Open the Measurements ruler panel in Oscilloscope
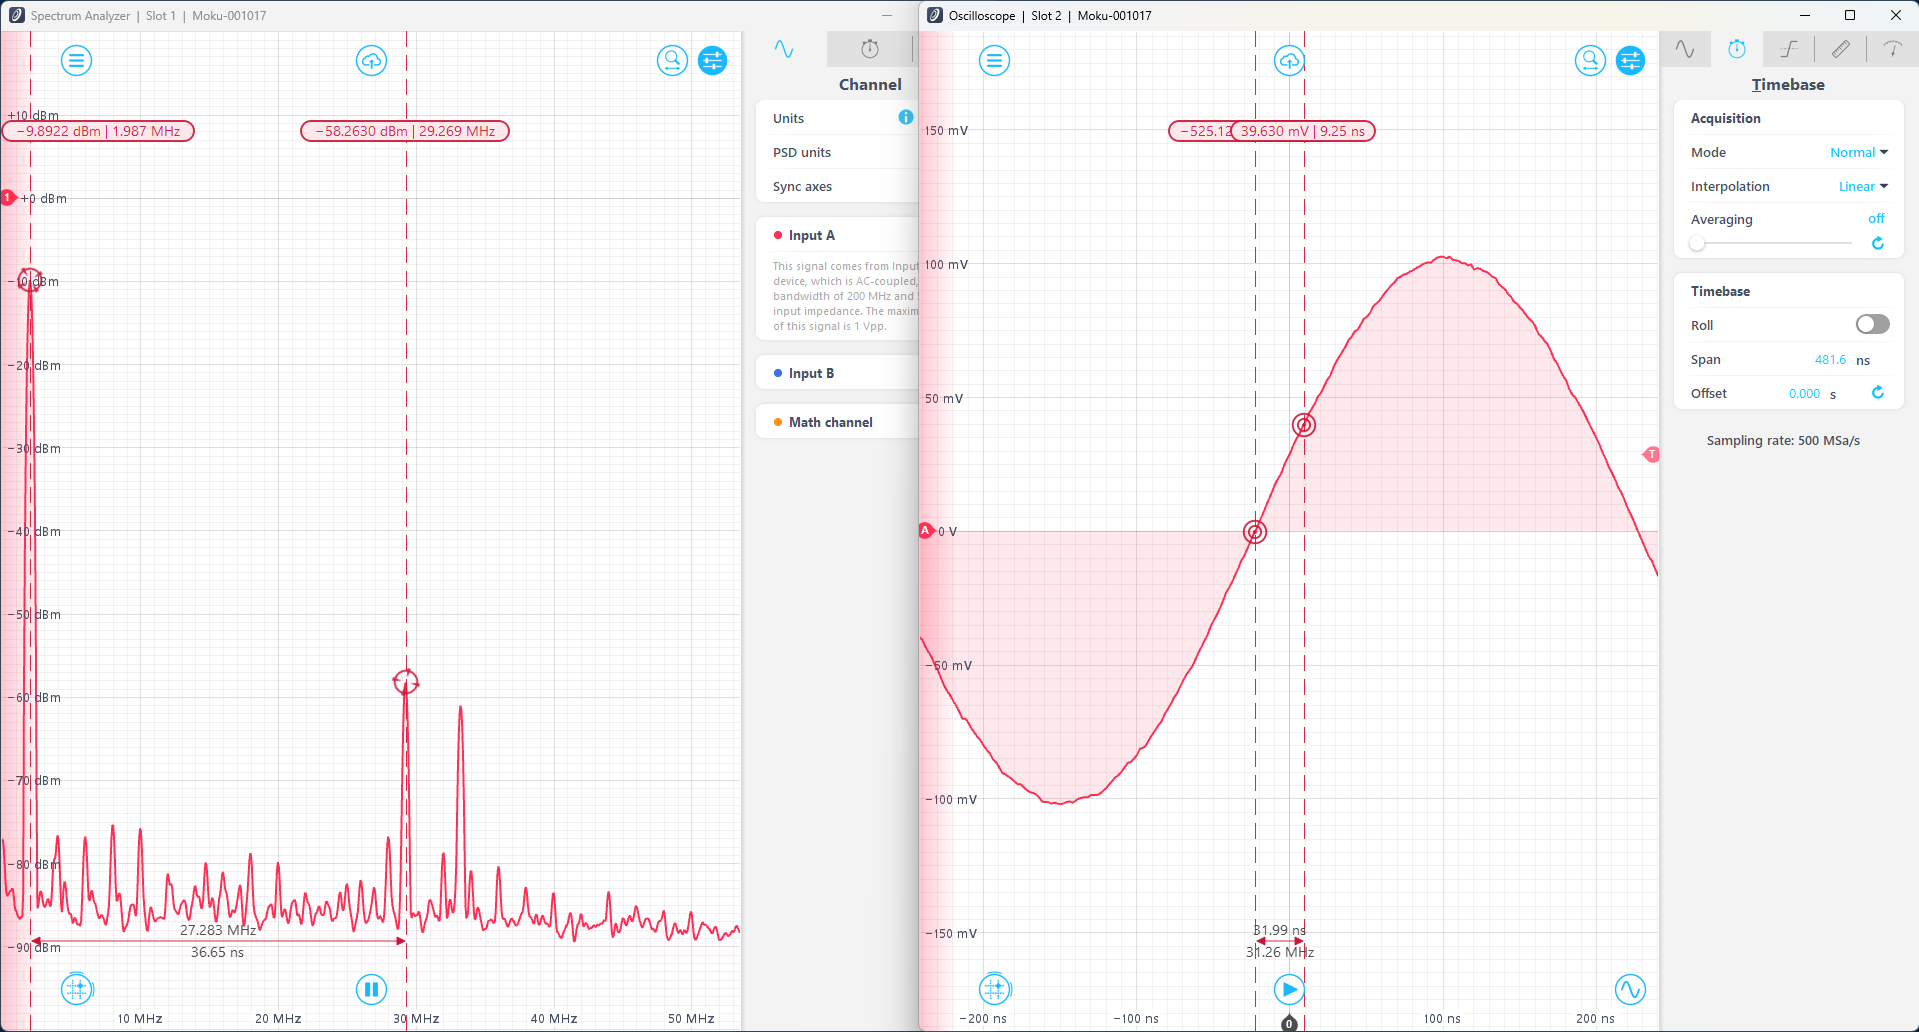This screenshot has height=1032, width=1919. pos(1841,48)
